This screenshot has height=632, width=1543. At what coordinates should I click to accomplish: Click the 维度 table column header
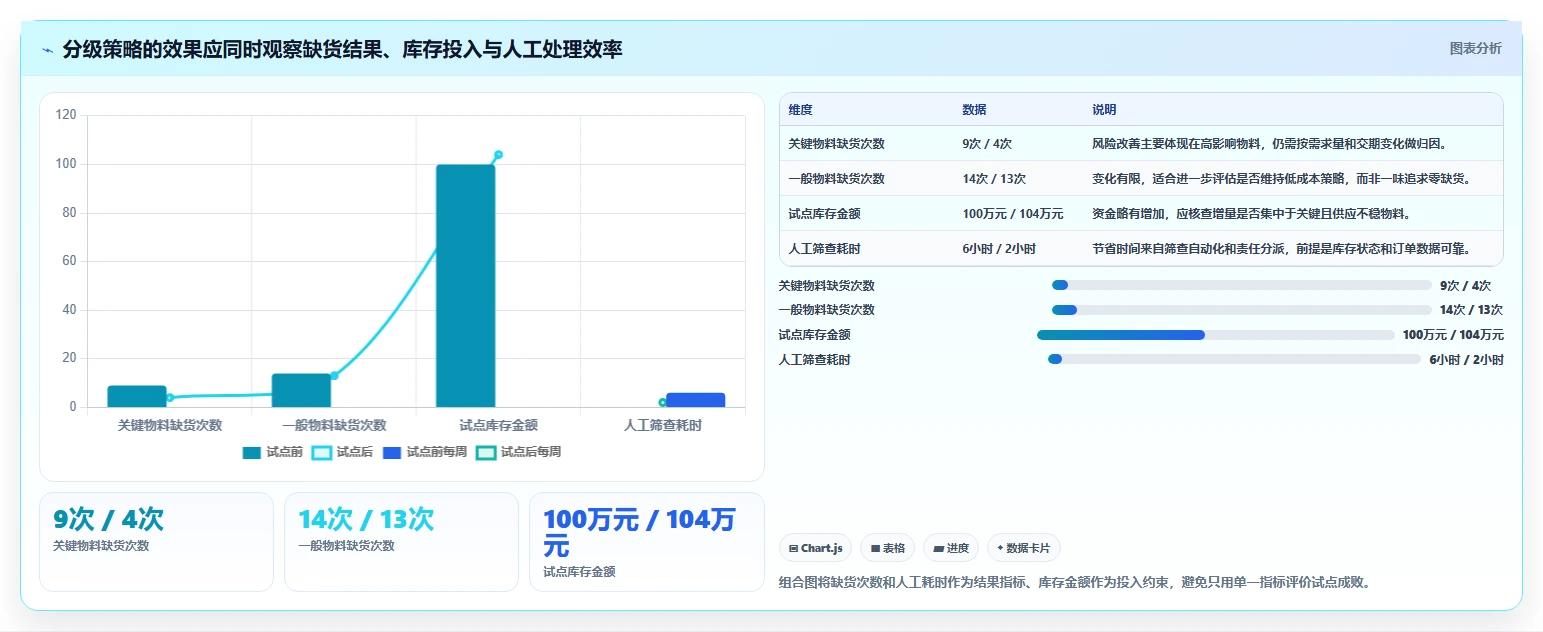pyautogui.click(x=801, y=110)
